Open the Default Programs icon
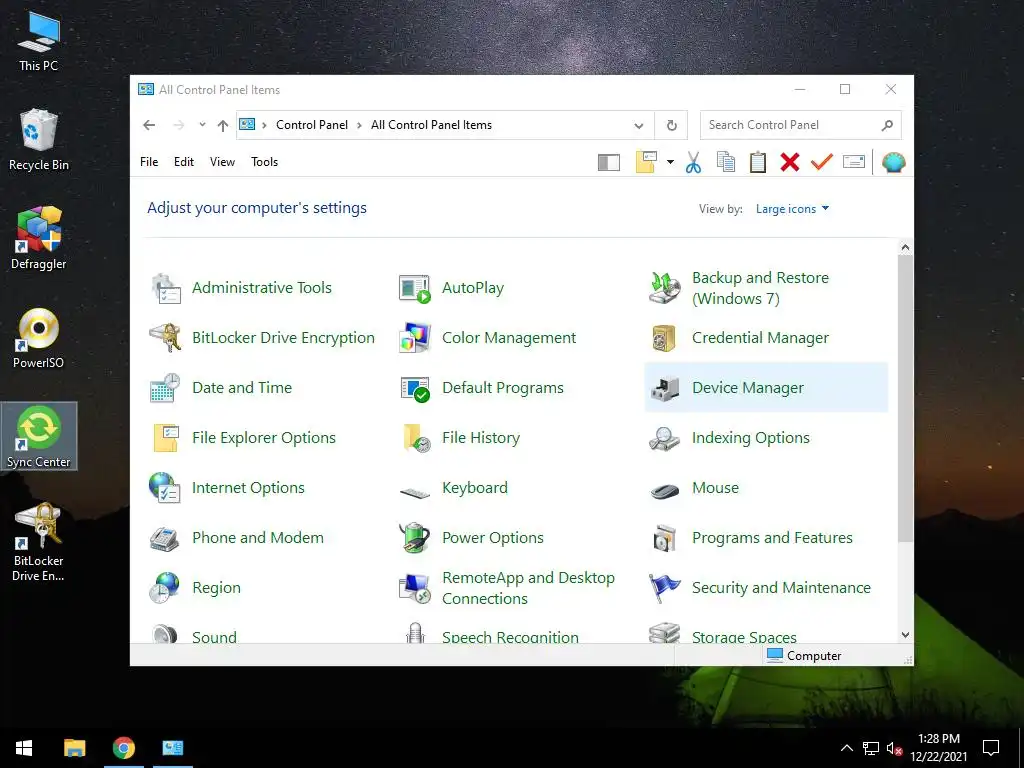This screenshot has height=768, width=1024. (x=415, y=388)
